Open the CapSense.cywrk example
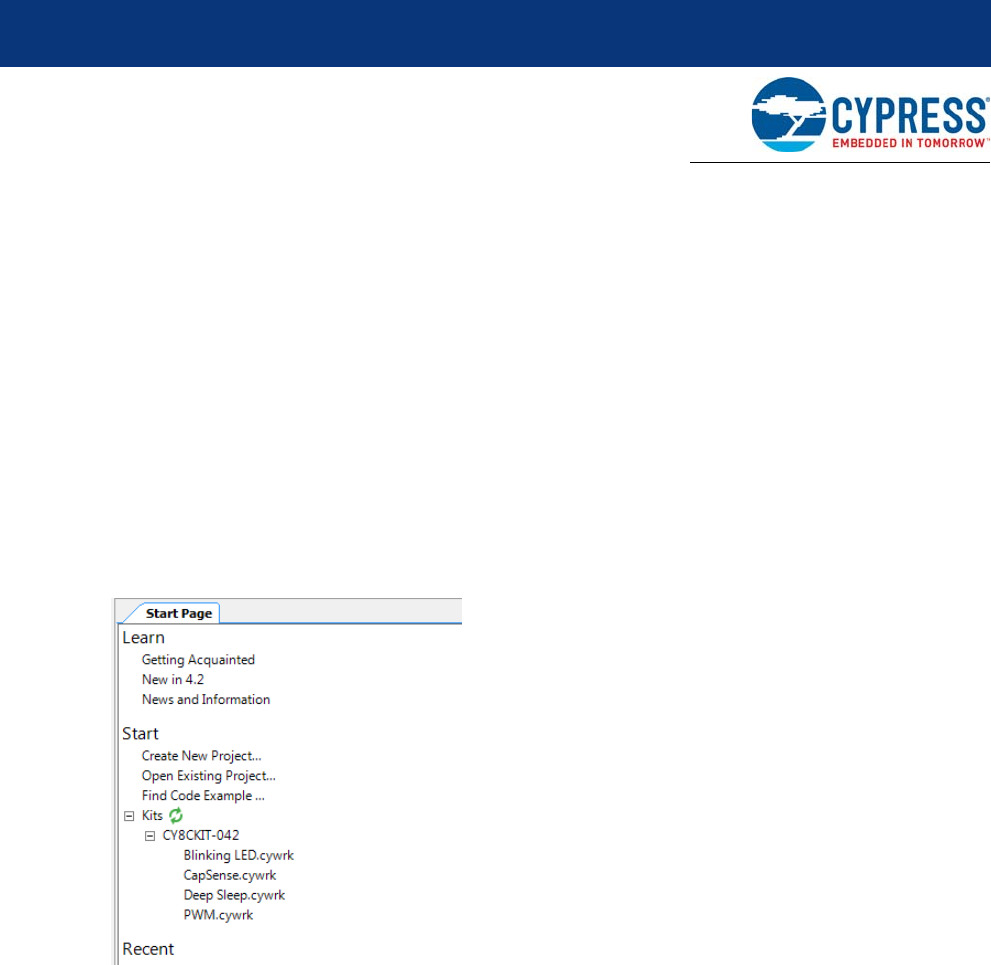Image resolution: width=991 pixels, height=965 pixels. 229,875
